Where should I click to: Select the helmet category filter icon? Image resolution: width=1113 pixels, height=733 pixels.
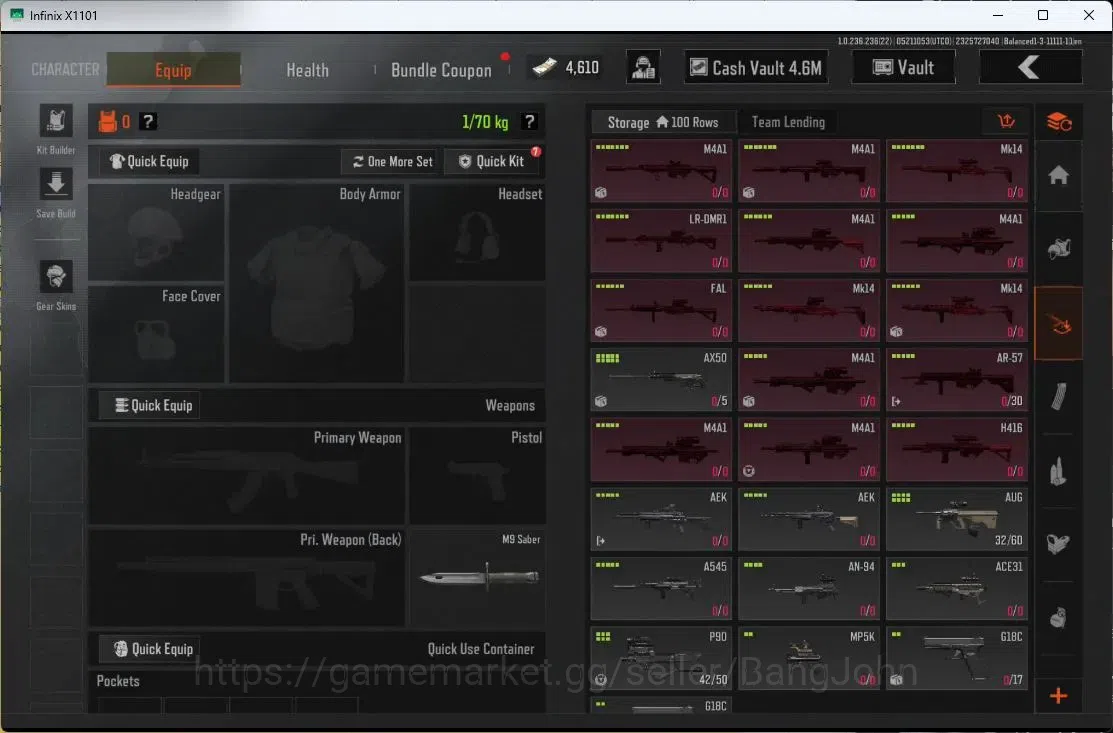point(1058,248)
